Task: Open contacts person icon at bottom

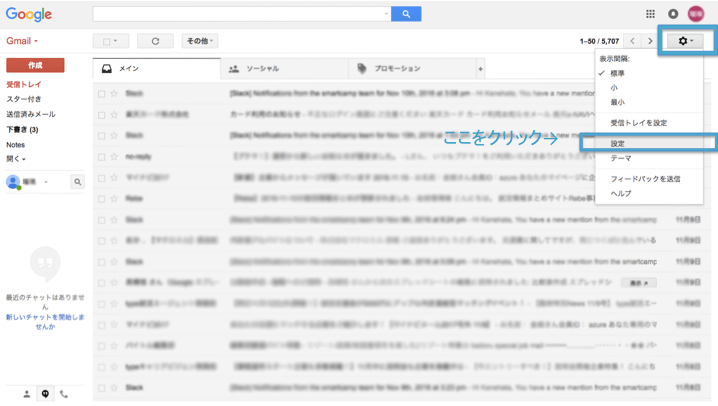Action: click(27, 394)
